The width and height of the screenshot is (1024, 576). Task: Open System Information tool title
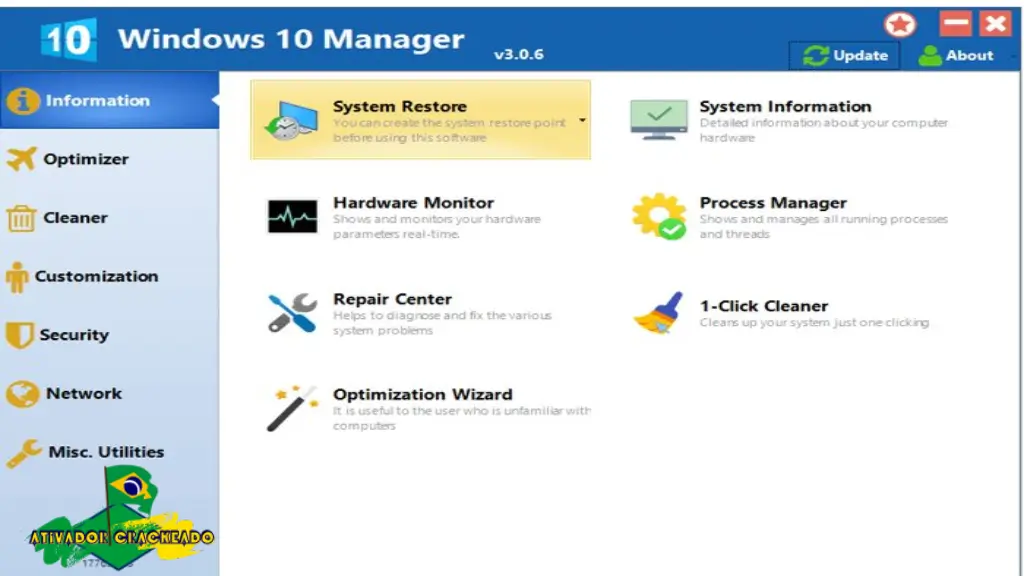pos(785,106)
